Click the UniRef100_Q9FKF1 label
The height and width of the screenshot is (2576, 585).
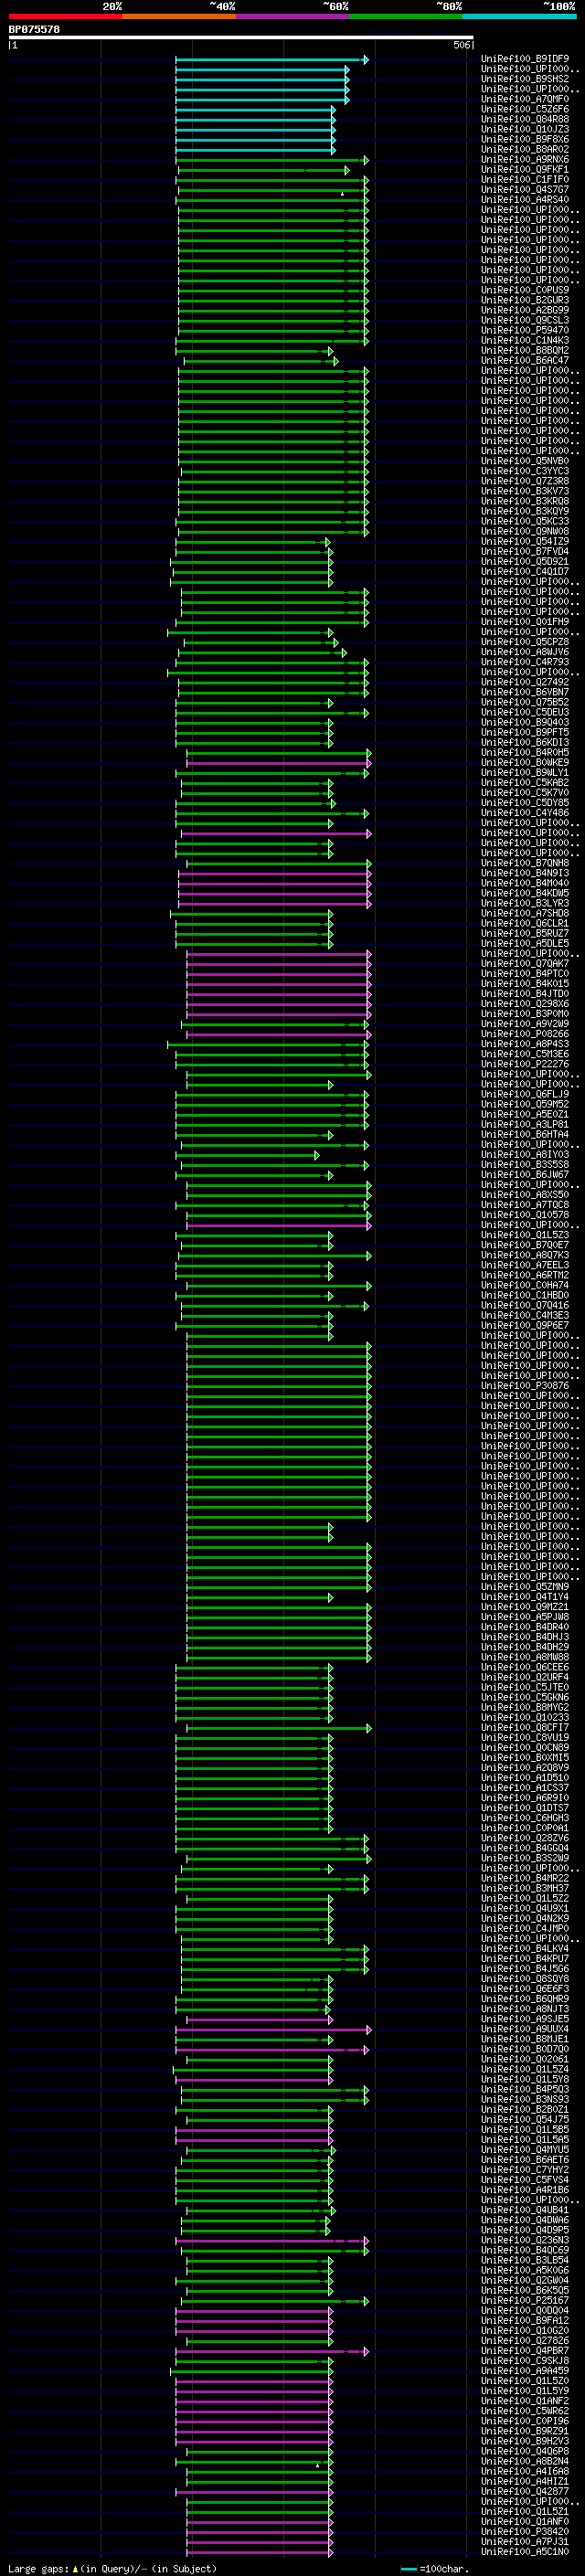(525, 170)
